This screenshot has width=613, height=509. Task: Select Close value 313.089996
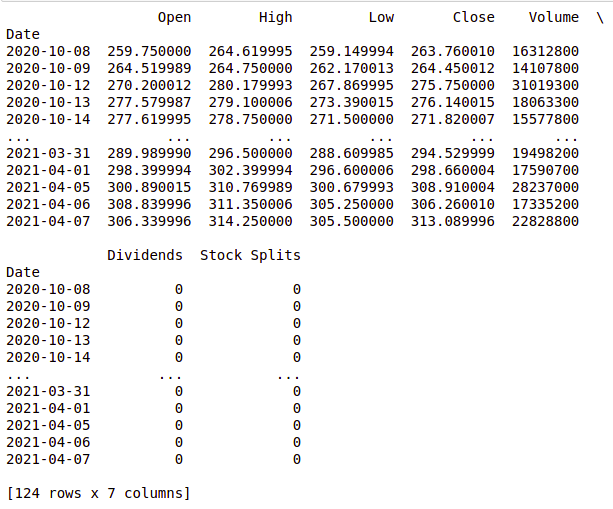pos(453,221)
